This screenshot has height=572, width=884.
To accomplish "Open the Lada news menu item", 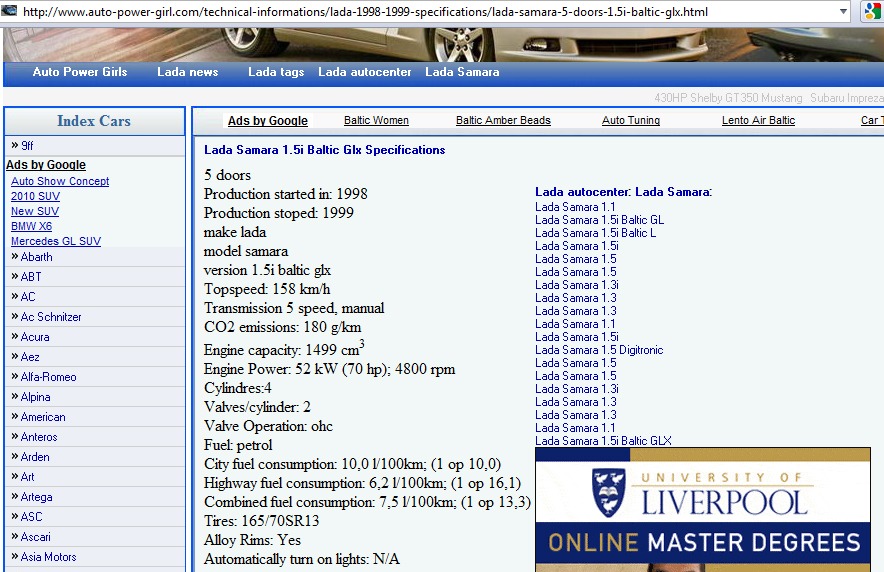I will (x=188, y=72).
